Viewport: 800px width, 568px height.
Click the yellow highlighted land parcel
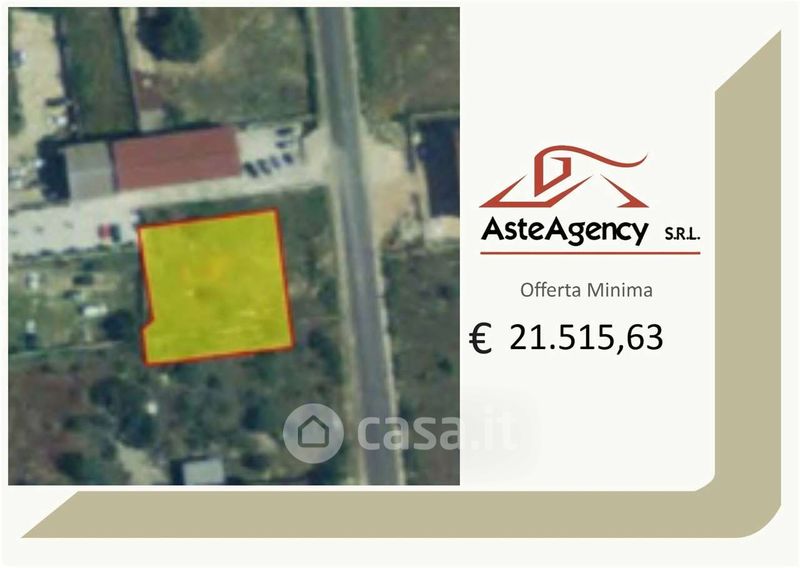tap(216, 287)
